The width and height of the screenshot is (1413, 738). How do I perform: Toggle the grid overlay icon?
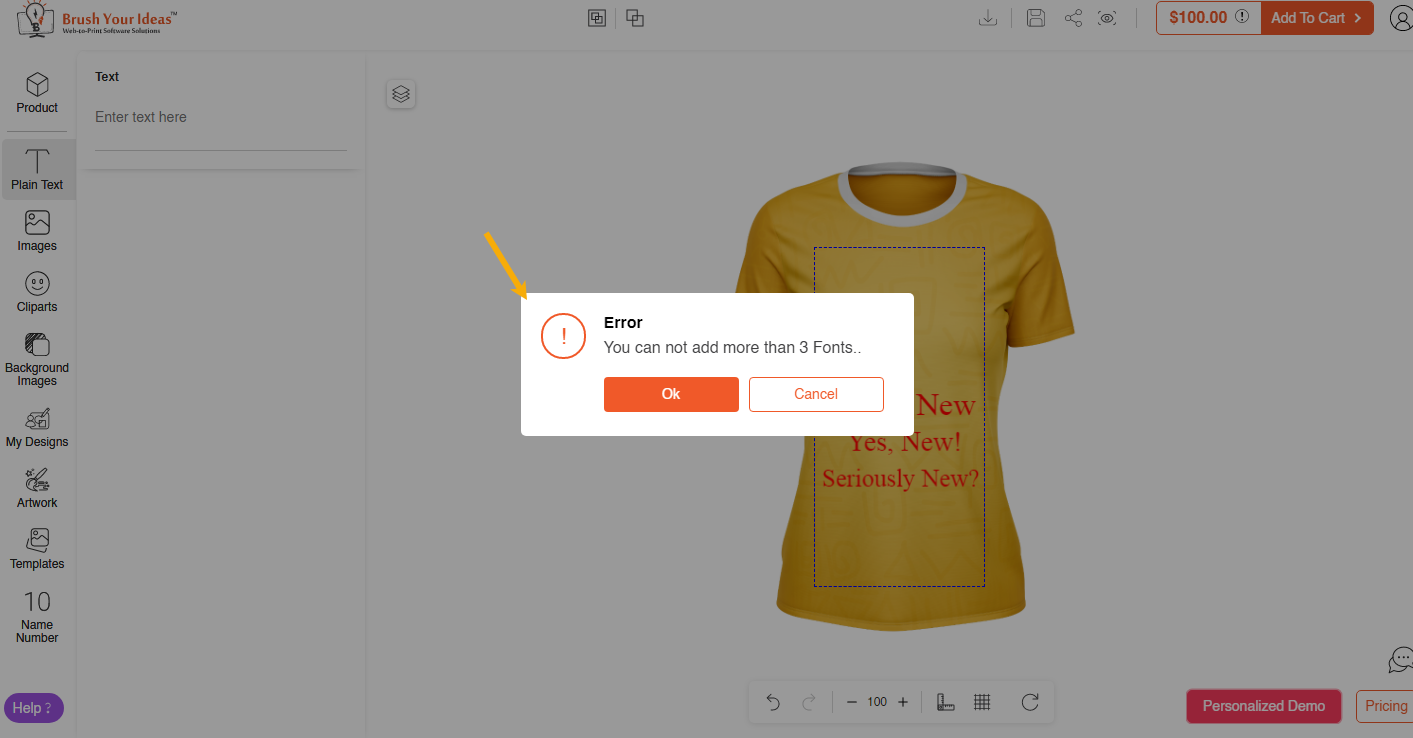982,702
